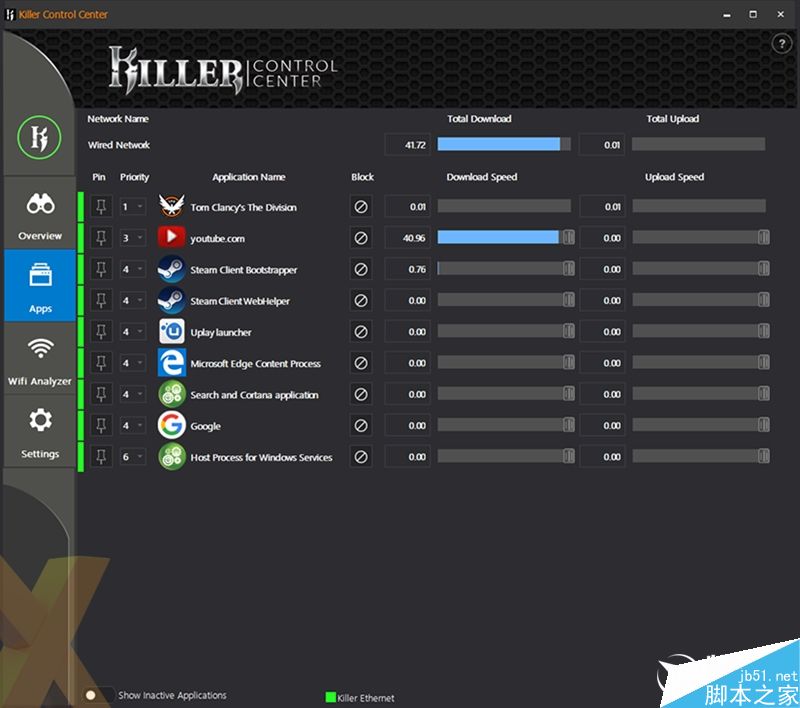Click Host Process for Windows Services icon
Image resolution: width=800 pixels, height=708 pixels.
pyautogui.click(x=171, y=457)
